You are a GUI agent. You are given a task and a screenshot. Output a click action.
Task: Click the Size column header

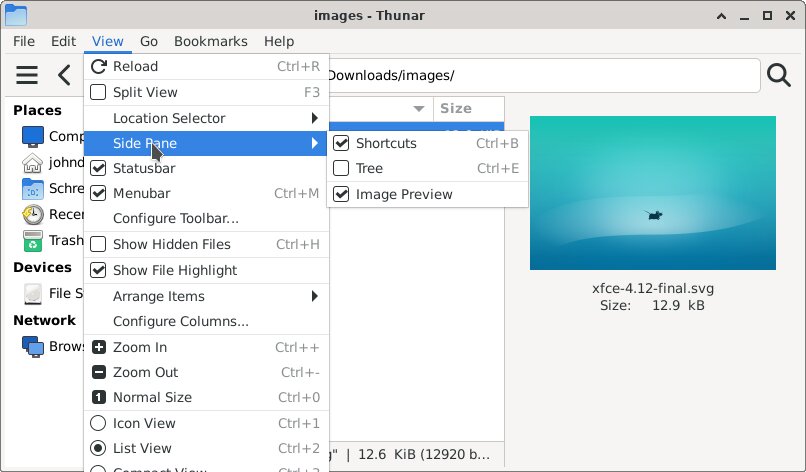[x=468, y=108]
